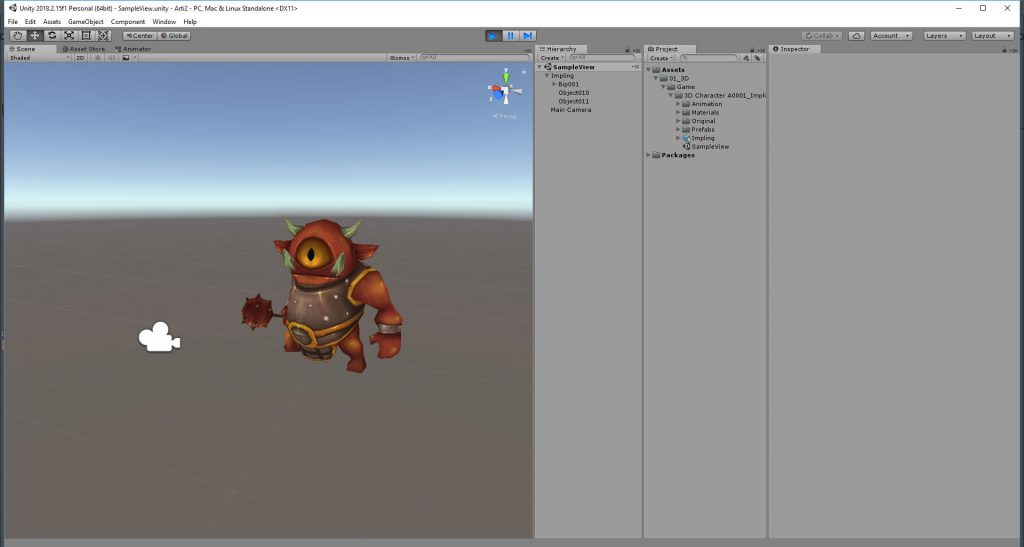This screenshot has width=1024, height=547.
Task: Open the SampleView scene options menu in Hierarchy
Action: point(635,67)
